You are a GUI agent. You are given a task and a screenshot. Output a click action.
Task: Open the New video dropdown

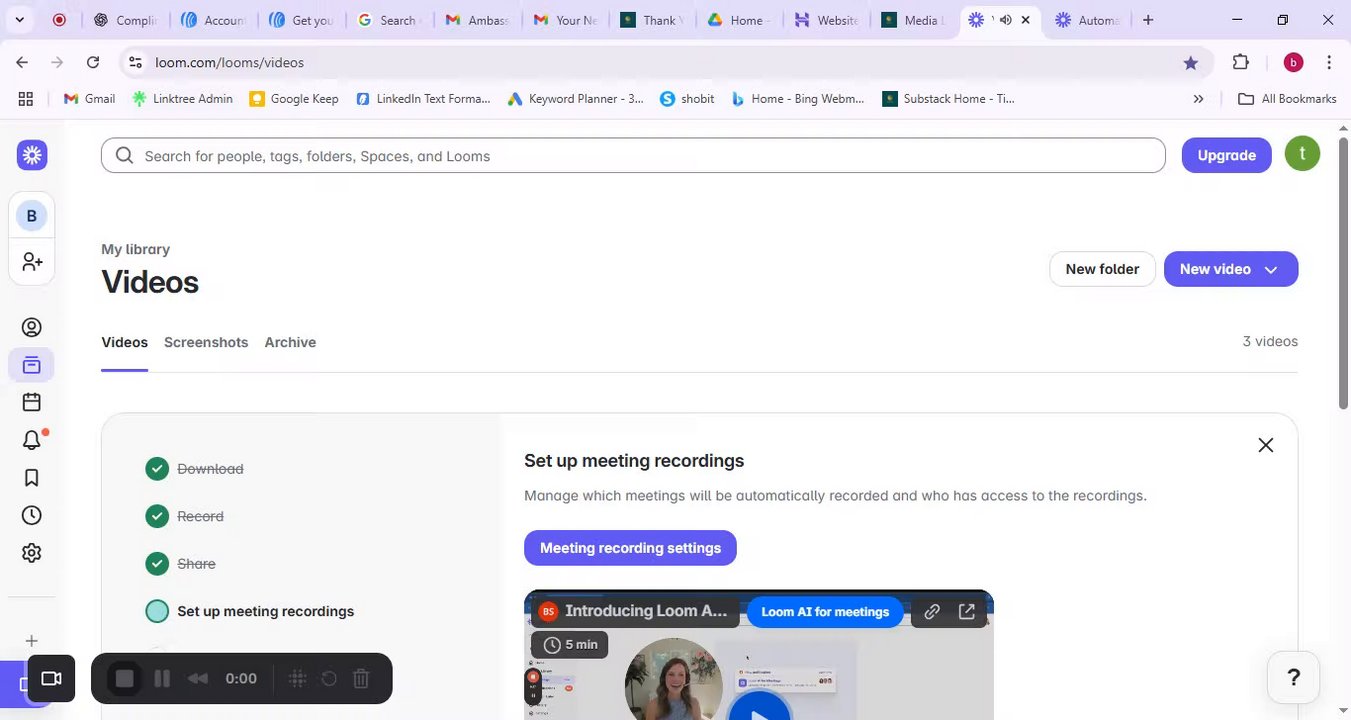[1231, 269]
